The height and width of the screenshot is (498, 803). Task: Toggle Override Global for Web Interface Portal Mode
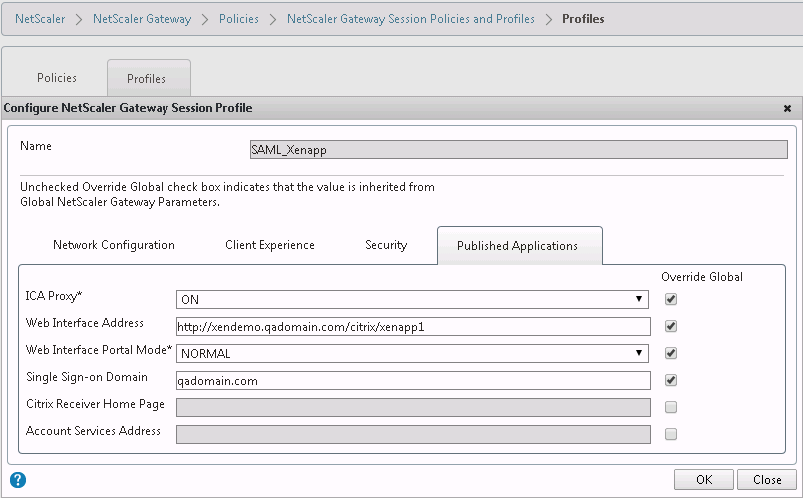671,353
